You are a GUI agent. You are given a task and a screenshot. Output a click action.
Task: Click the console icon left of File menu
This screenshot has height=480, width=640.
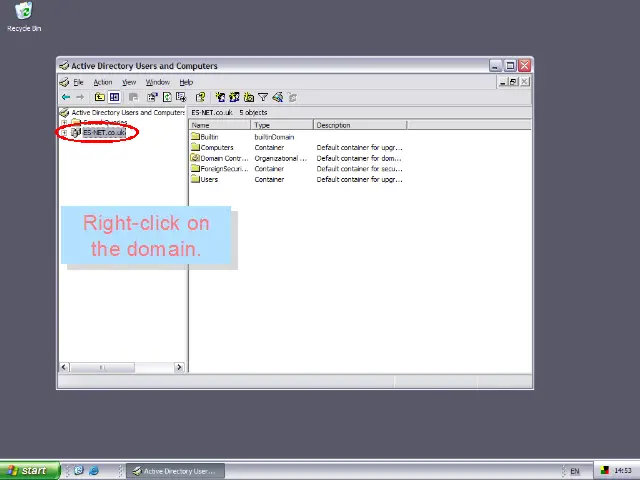point(64,82)
